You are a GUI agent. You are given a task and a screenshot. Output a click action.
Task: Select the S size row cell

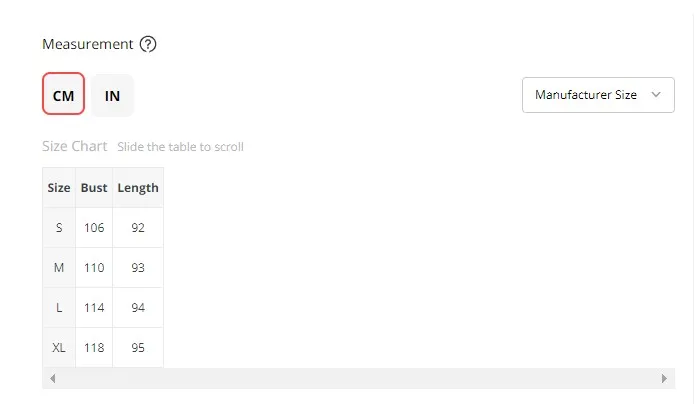(x=59, y=227)
